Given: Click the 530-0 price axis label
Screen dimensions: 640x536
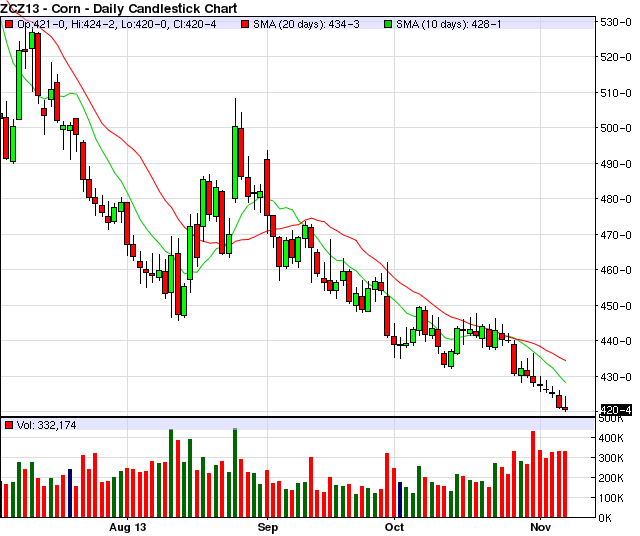Looking at the screenshot, I should [x=616, y=22].
